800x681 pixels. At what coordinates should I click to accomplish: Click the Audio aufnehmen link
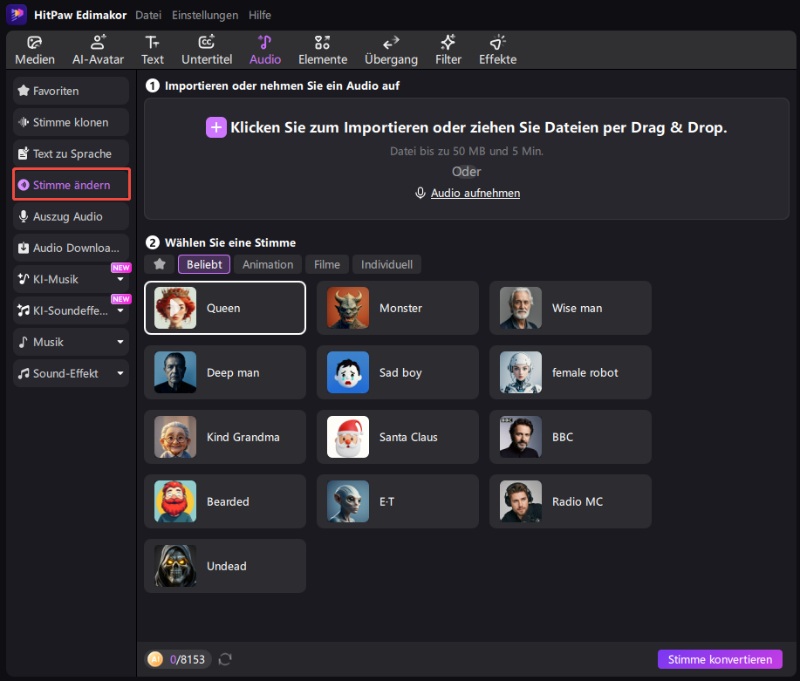pyautogui.click(x=474, y=193)
